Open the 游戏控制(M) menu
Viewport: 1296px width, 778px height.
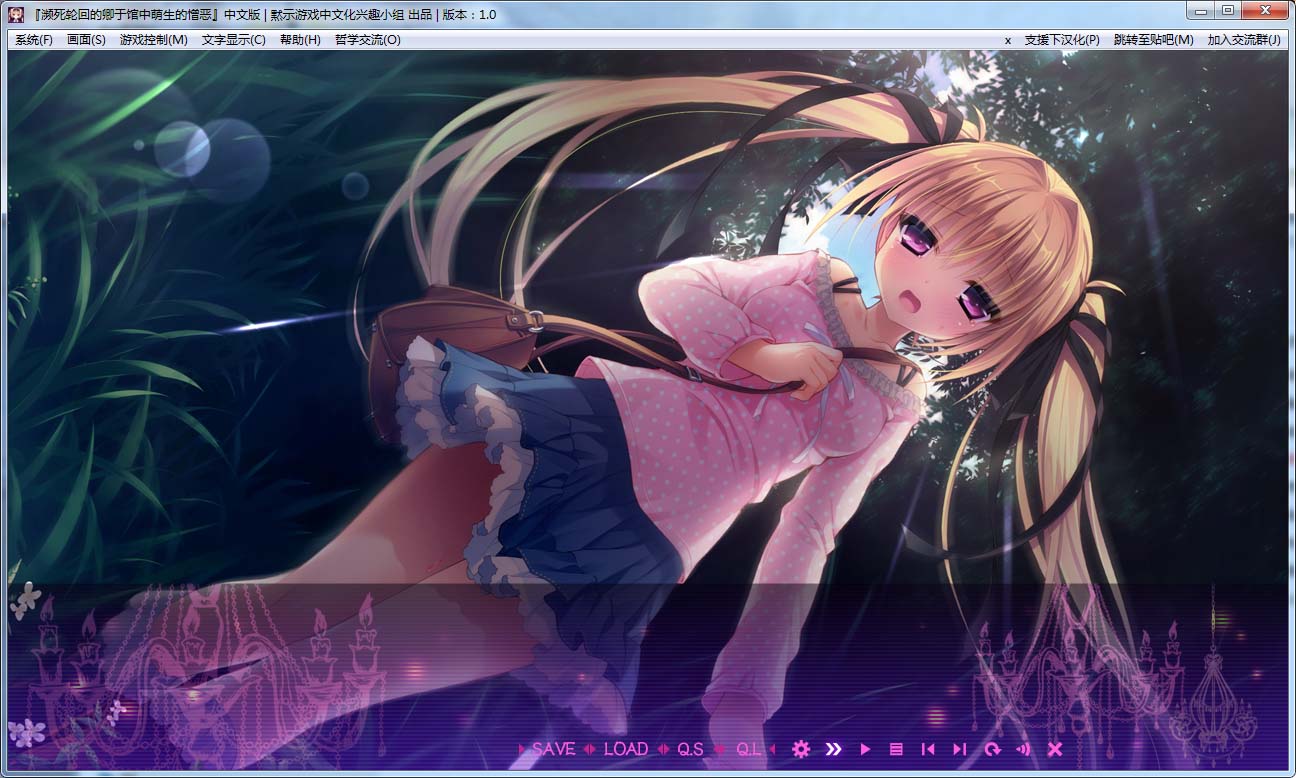pyautogui.click(x=153, y=40)
